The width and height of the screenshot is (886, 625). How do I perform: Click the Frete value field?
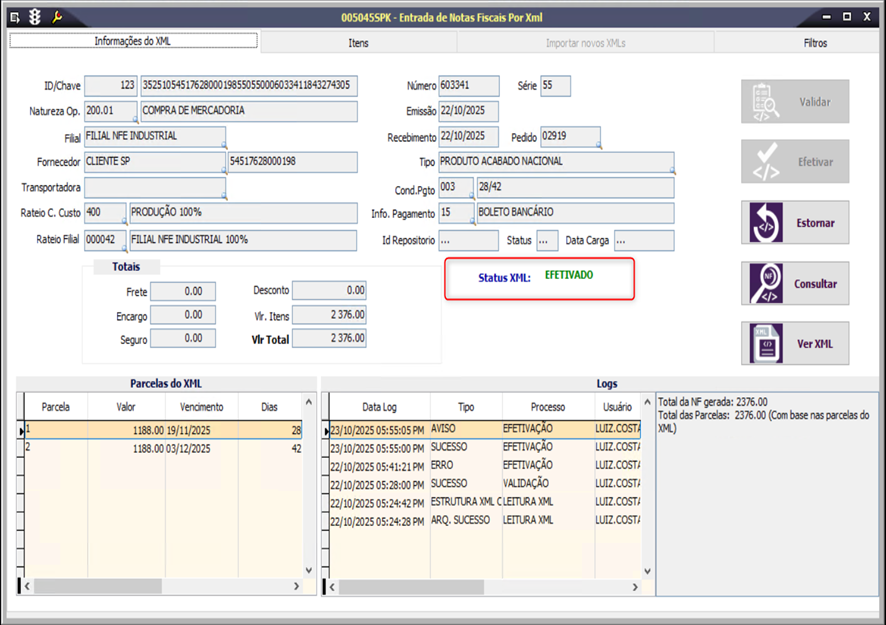click(183, 292)
